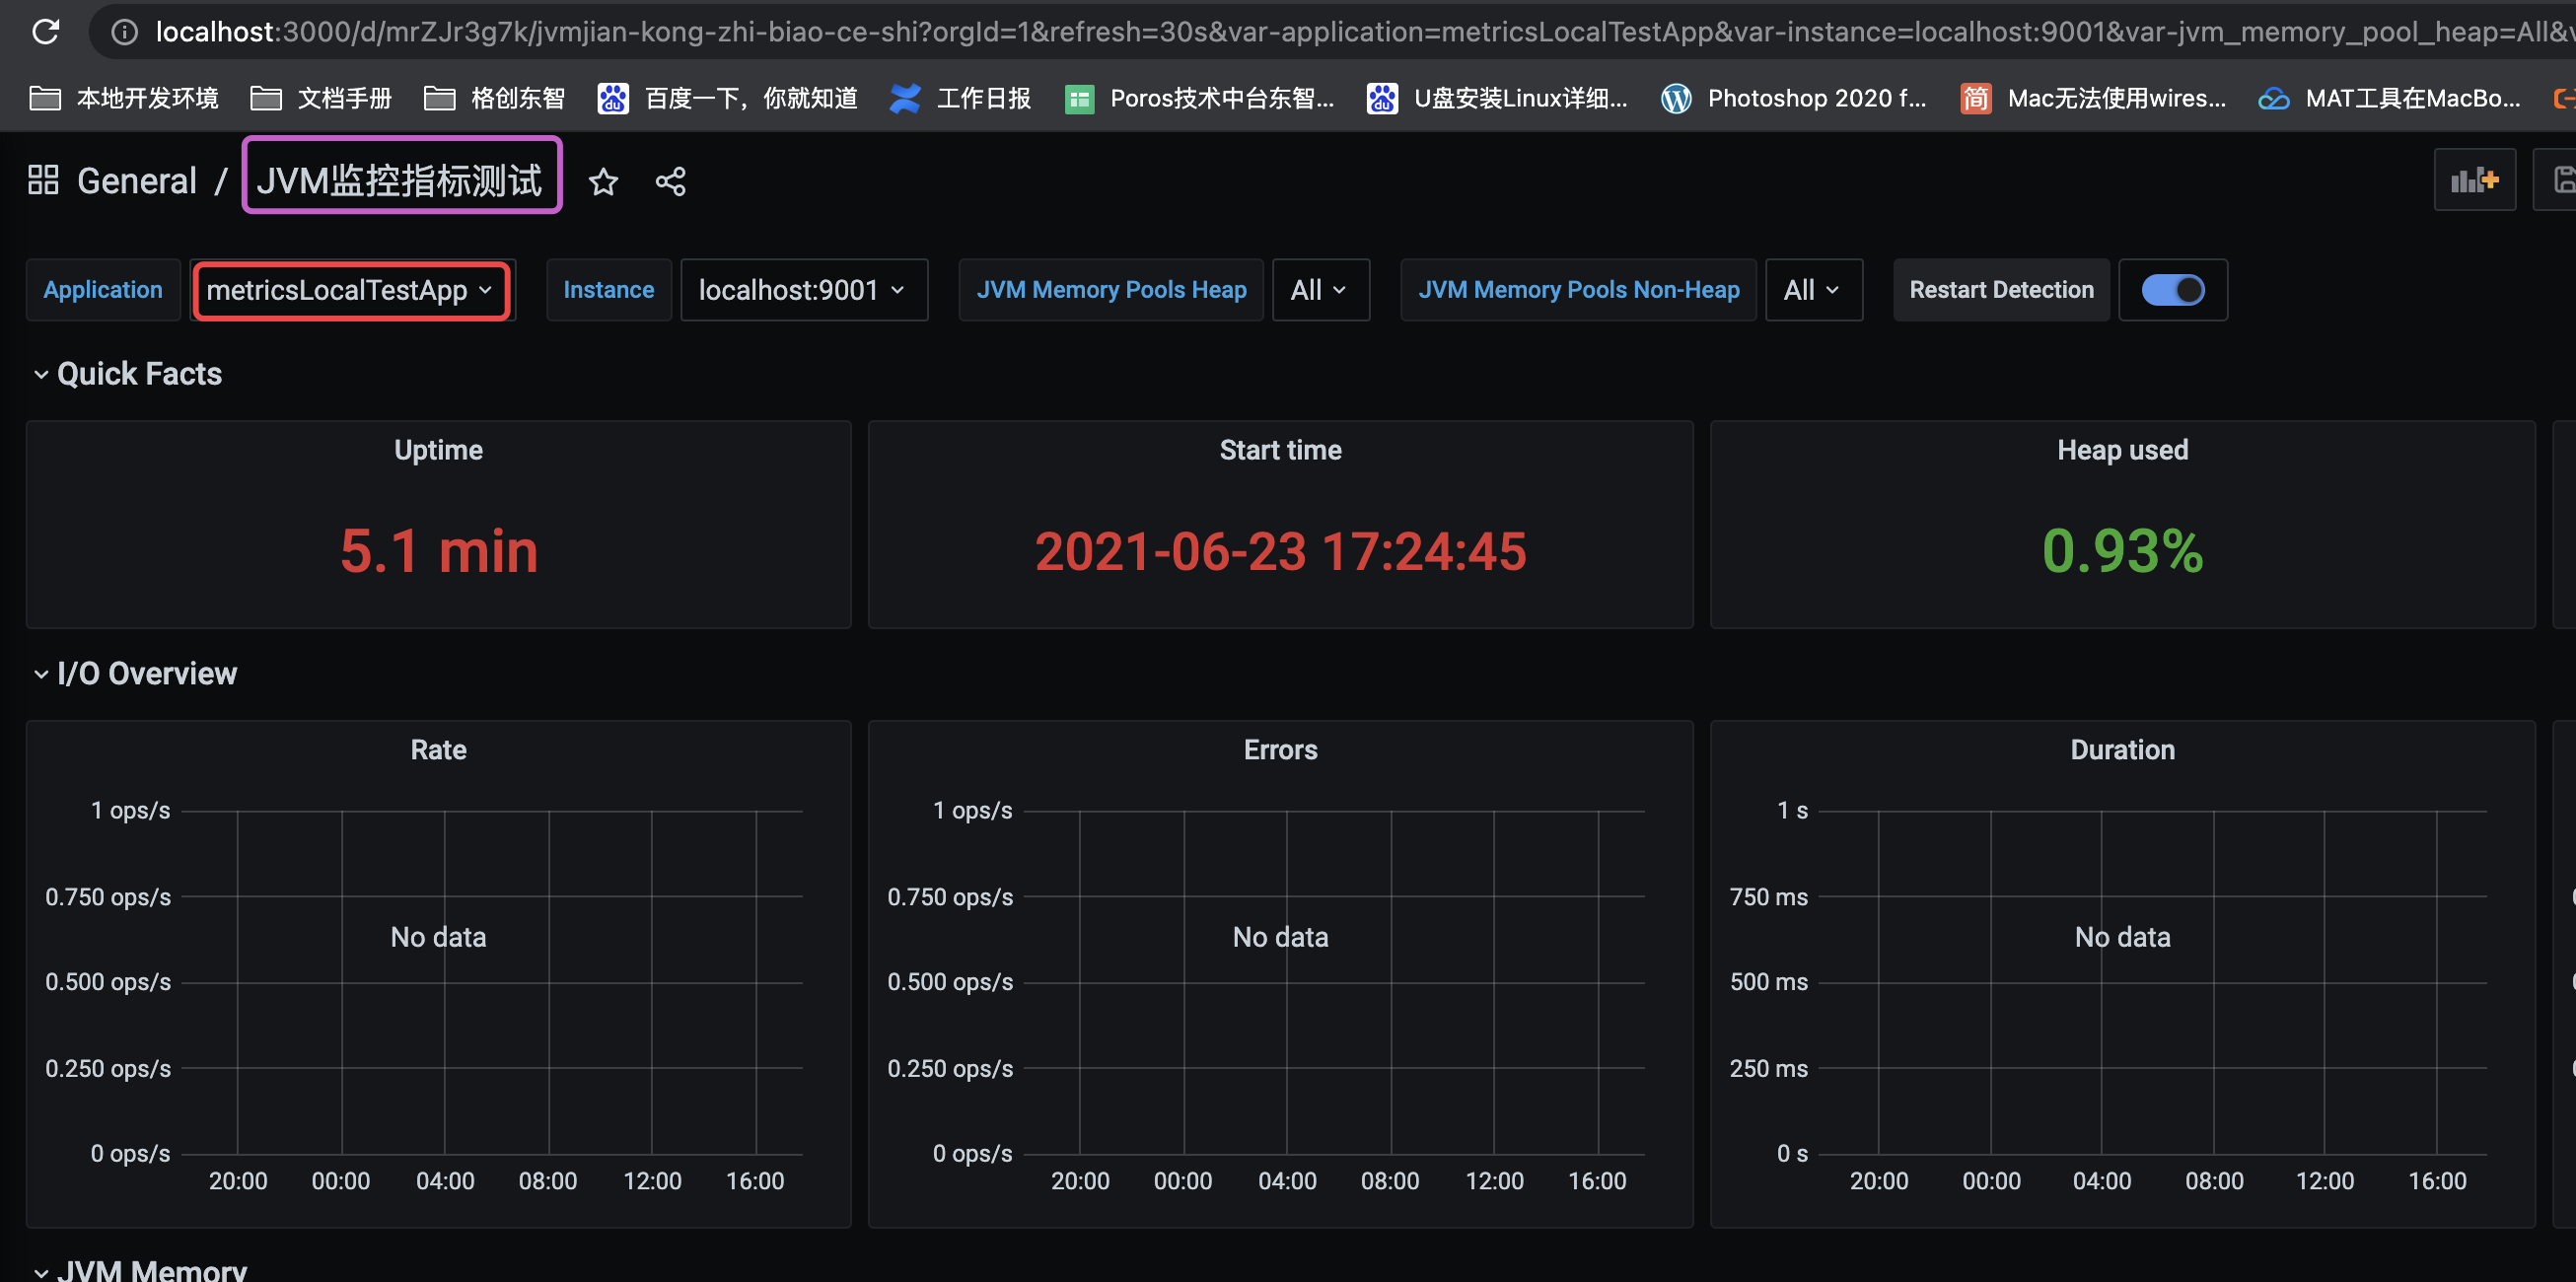Open the MAT工具在MacBo bookmark
The height and width of the screenshot is (1282, 2576).
point(2389,98)
